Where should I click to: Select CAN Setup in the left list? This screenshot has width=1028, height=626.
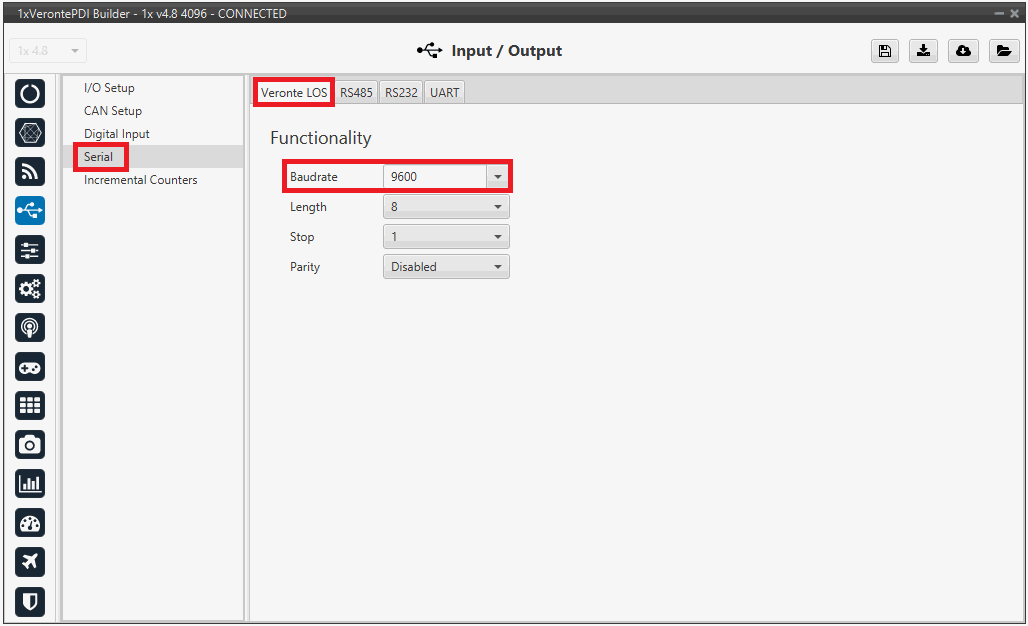(113, 111)
